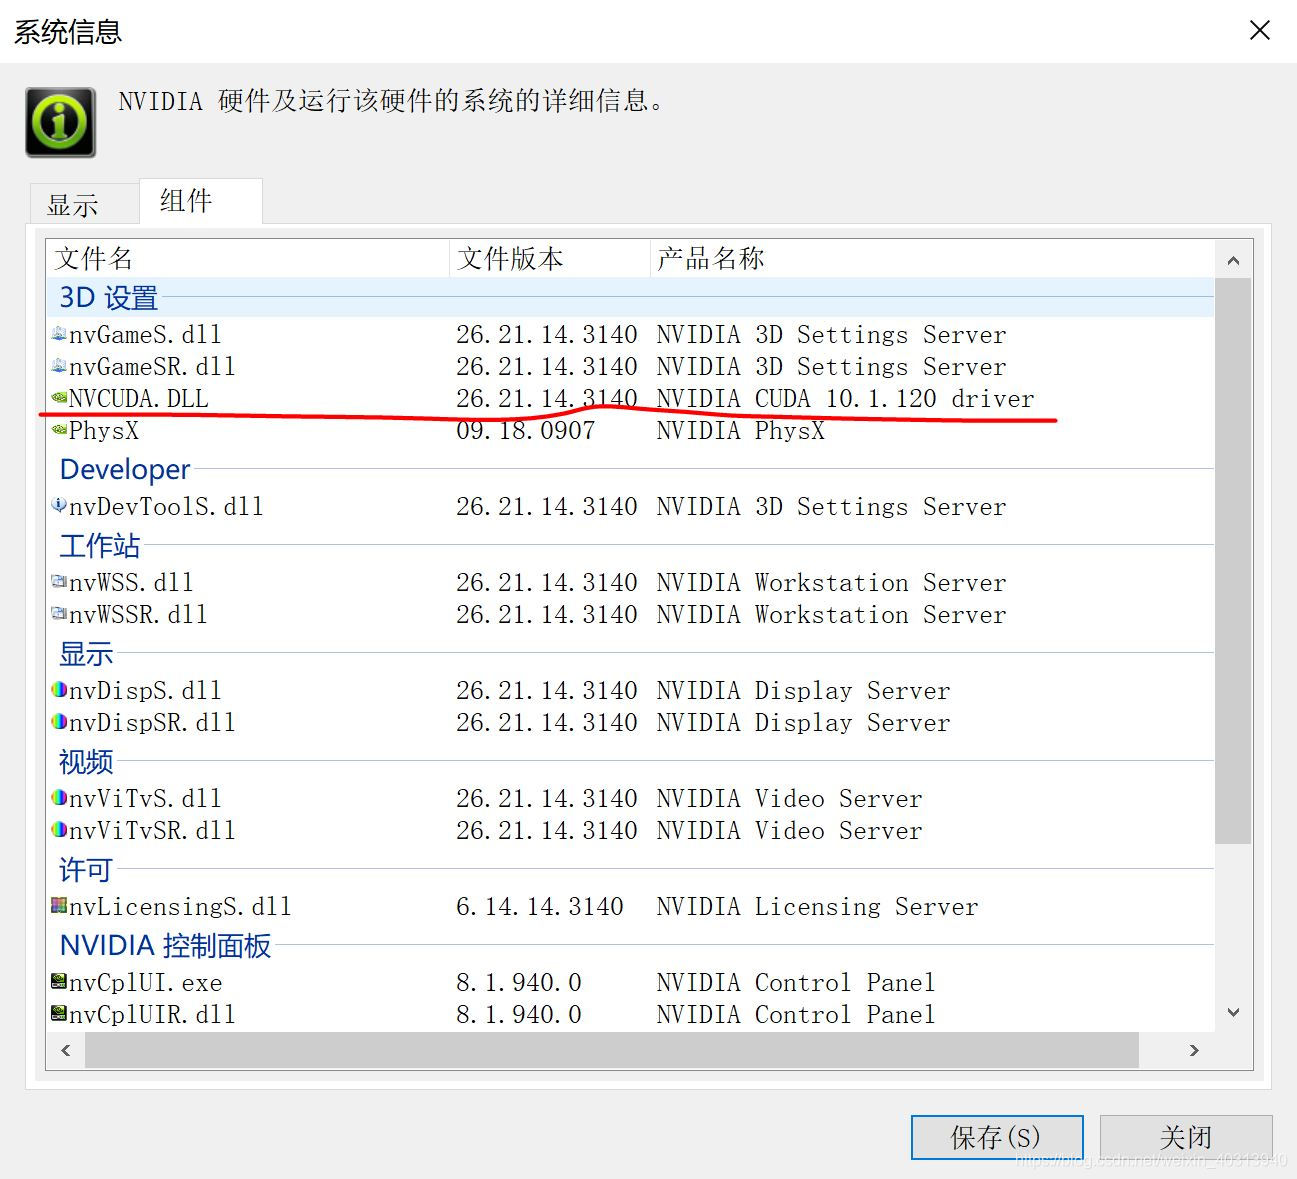Click the nvWSS.dll file name

point(132,582)
